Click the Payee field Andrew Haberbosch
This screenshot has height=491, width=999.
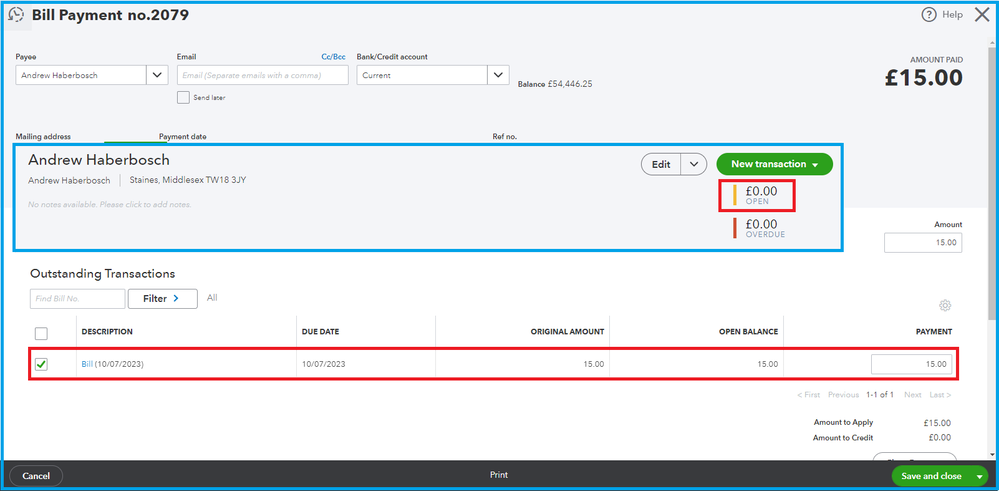click(81, 75)
